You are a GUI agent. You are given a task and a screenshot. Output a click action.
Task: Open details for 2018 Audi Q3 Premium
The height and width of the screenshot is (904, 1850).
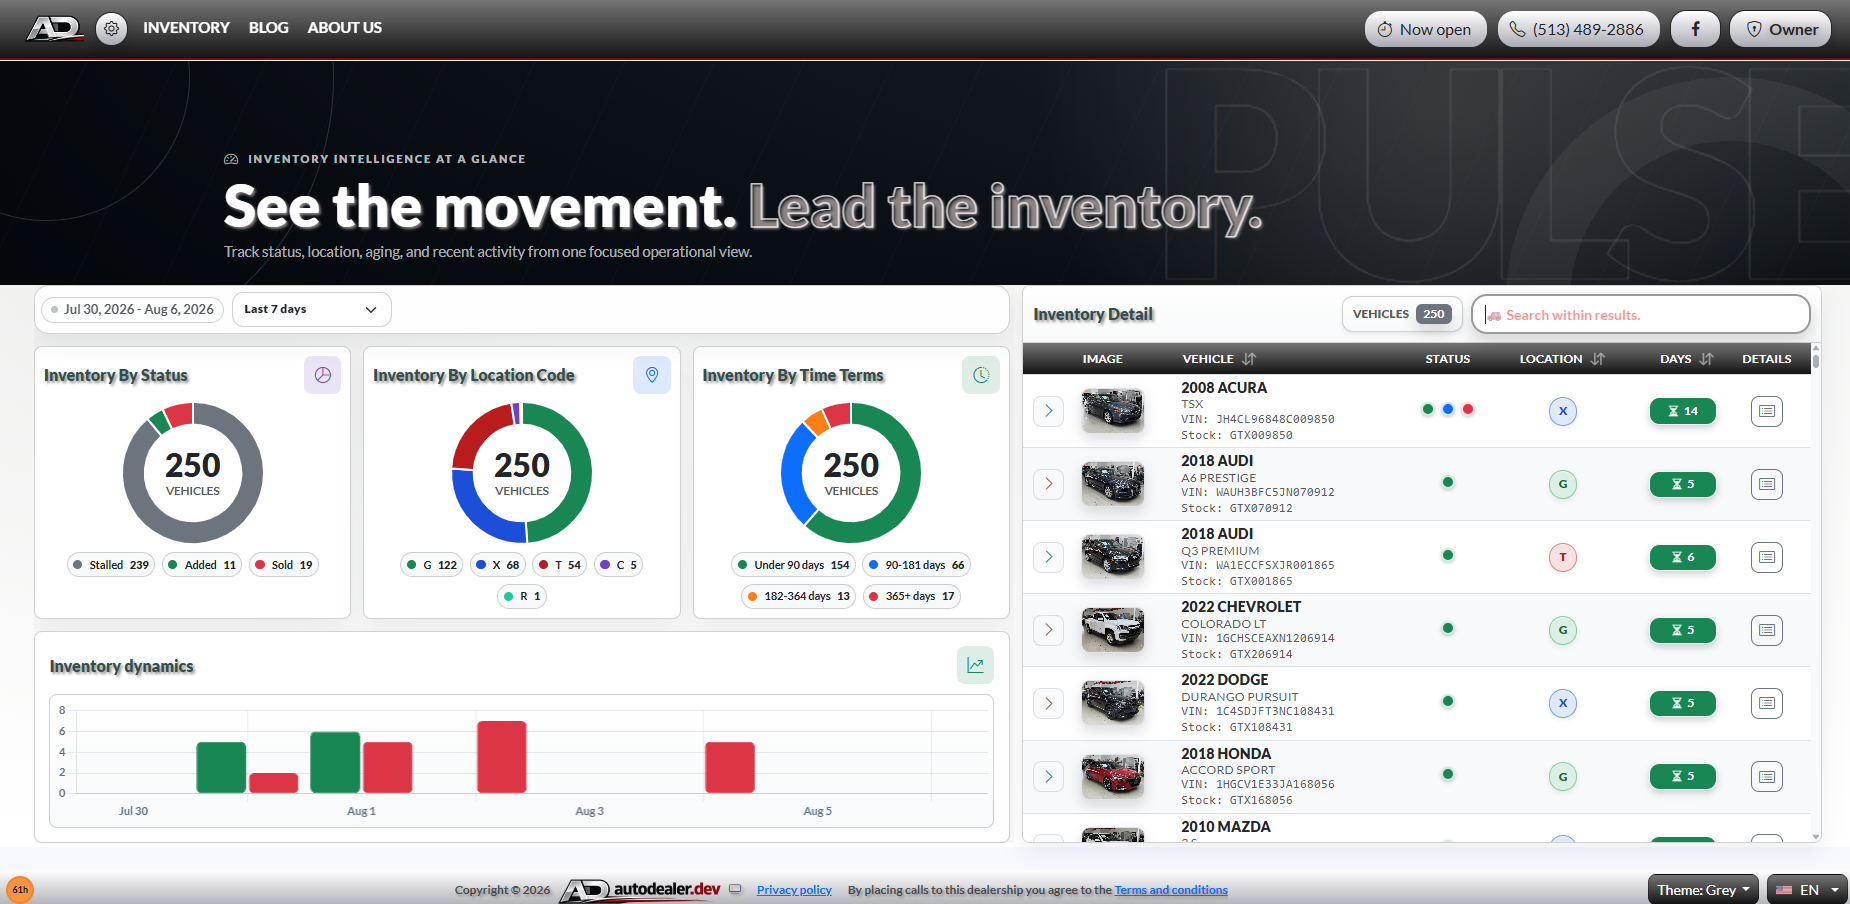click(1767, 557)
